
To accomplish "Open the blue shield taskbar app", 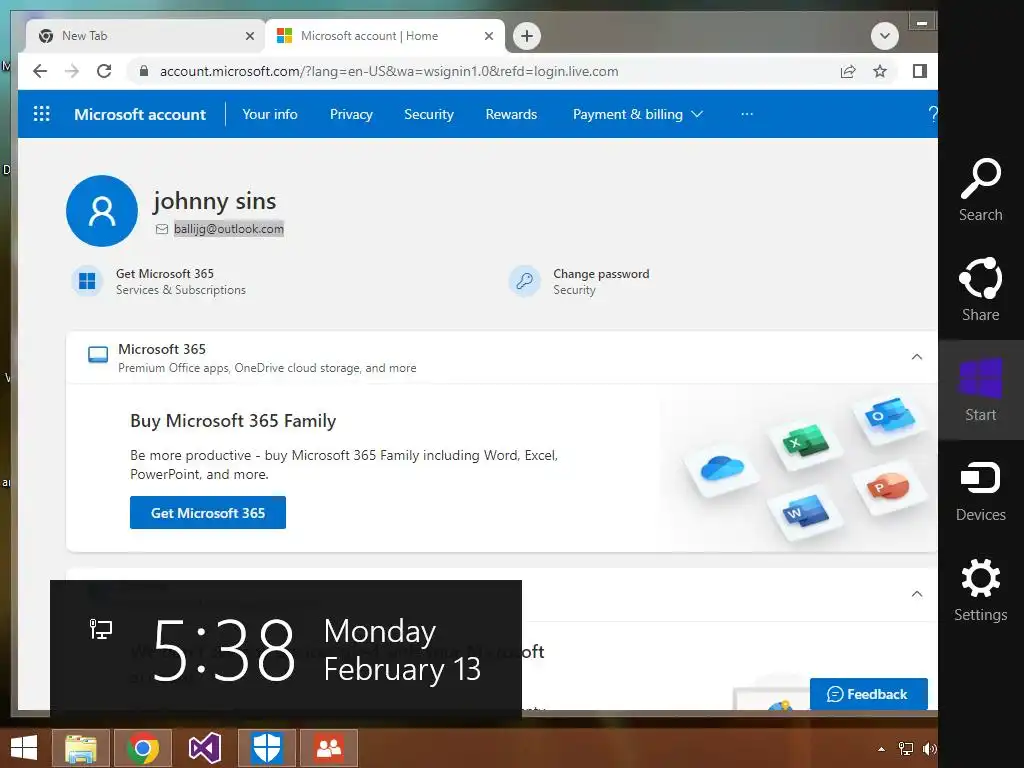I will [266, 748].
